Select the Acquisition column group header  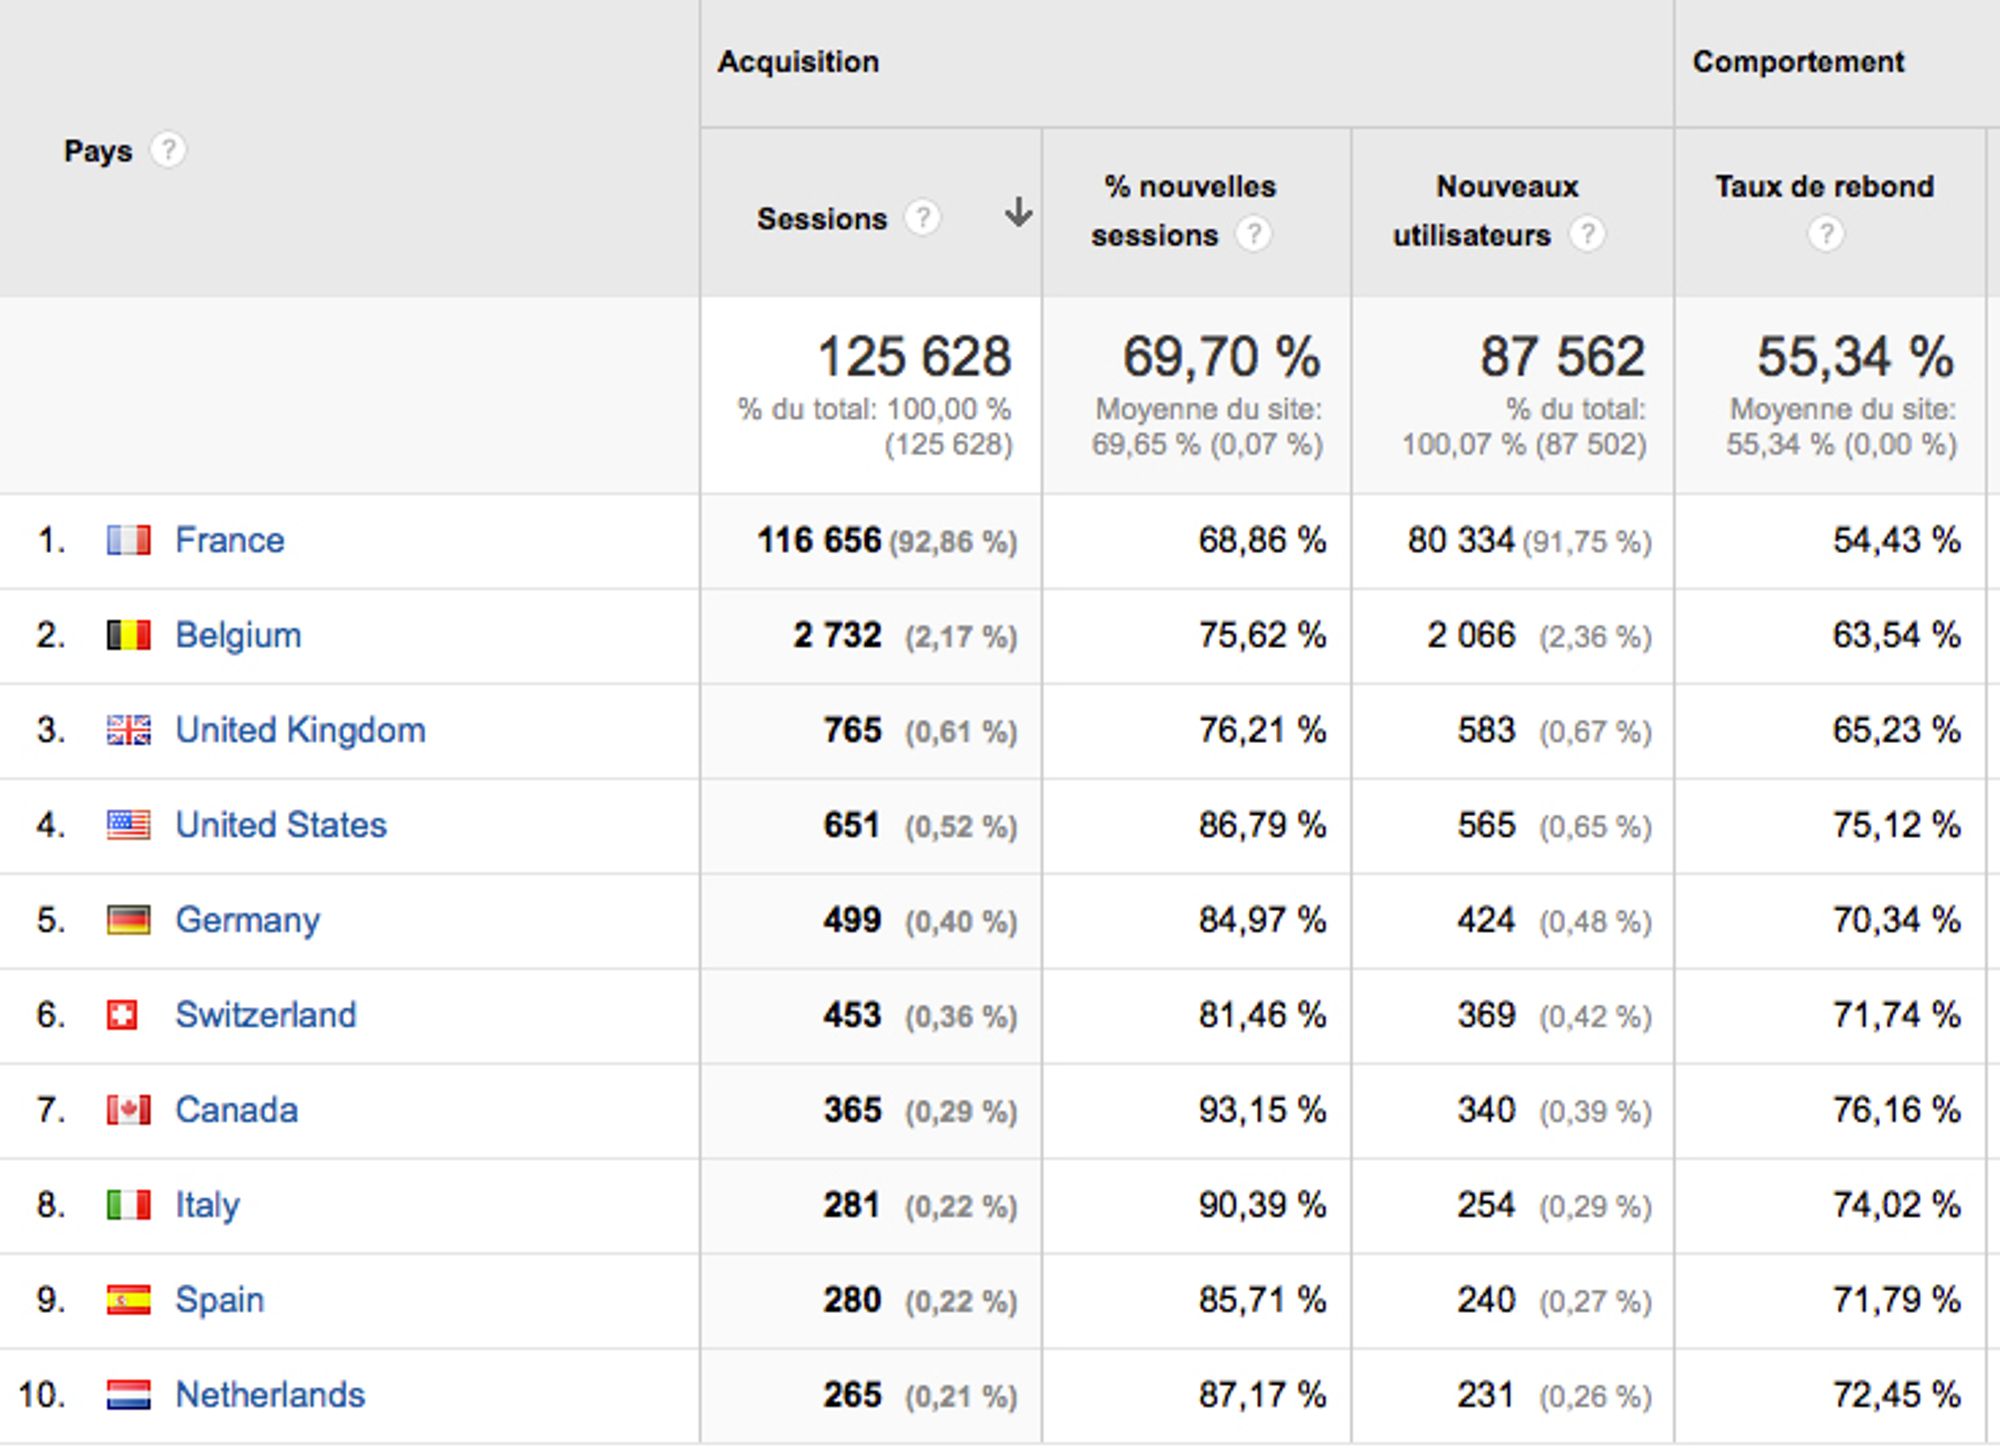pyautogui.click(x=798, y=62)
